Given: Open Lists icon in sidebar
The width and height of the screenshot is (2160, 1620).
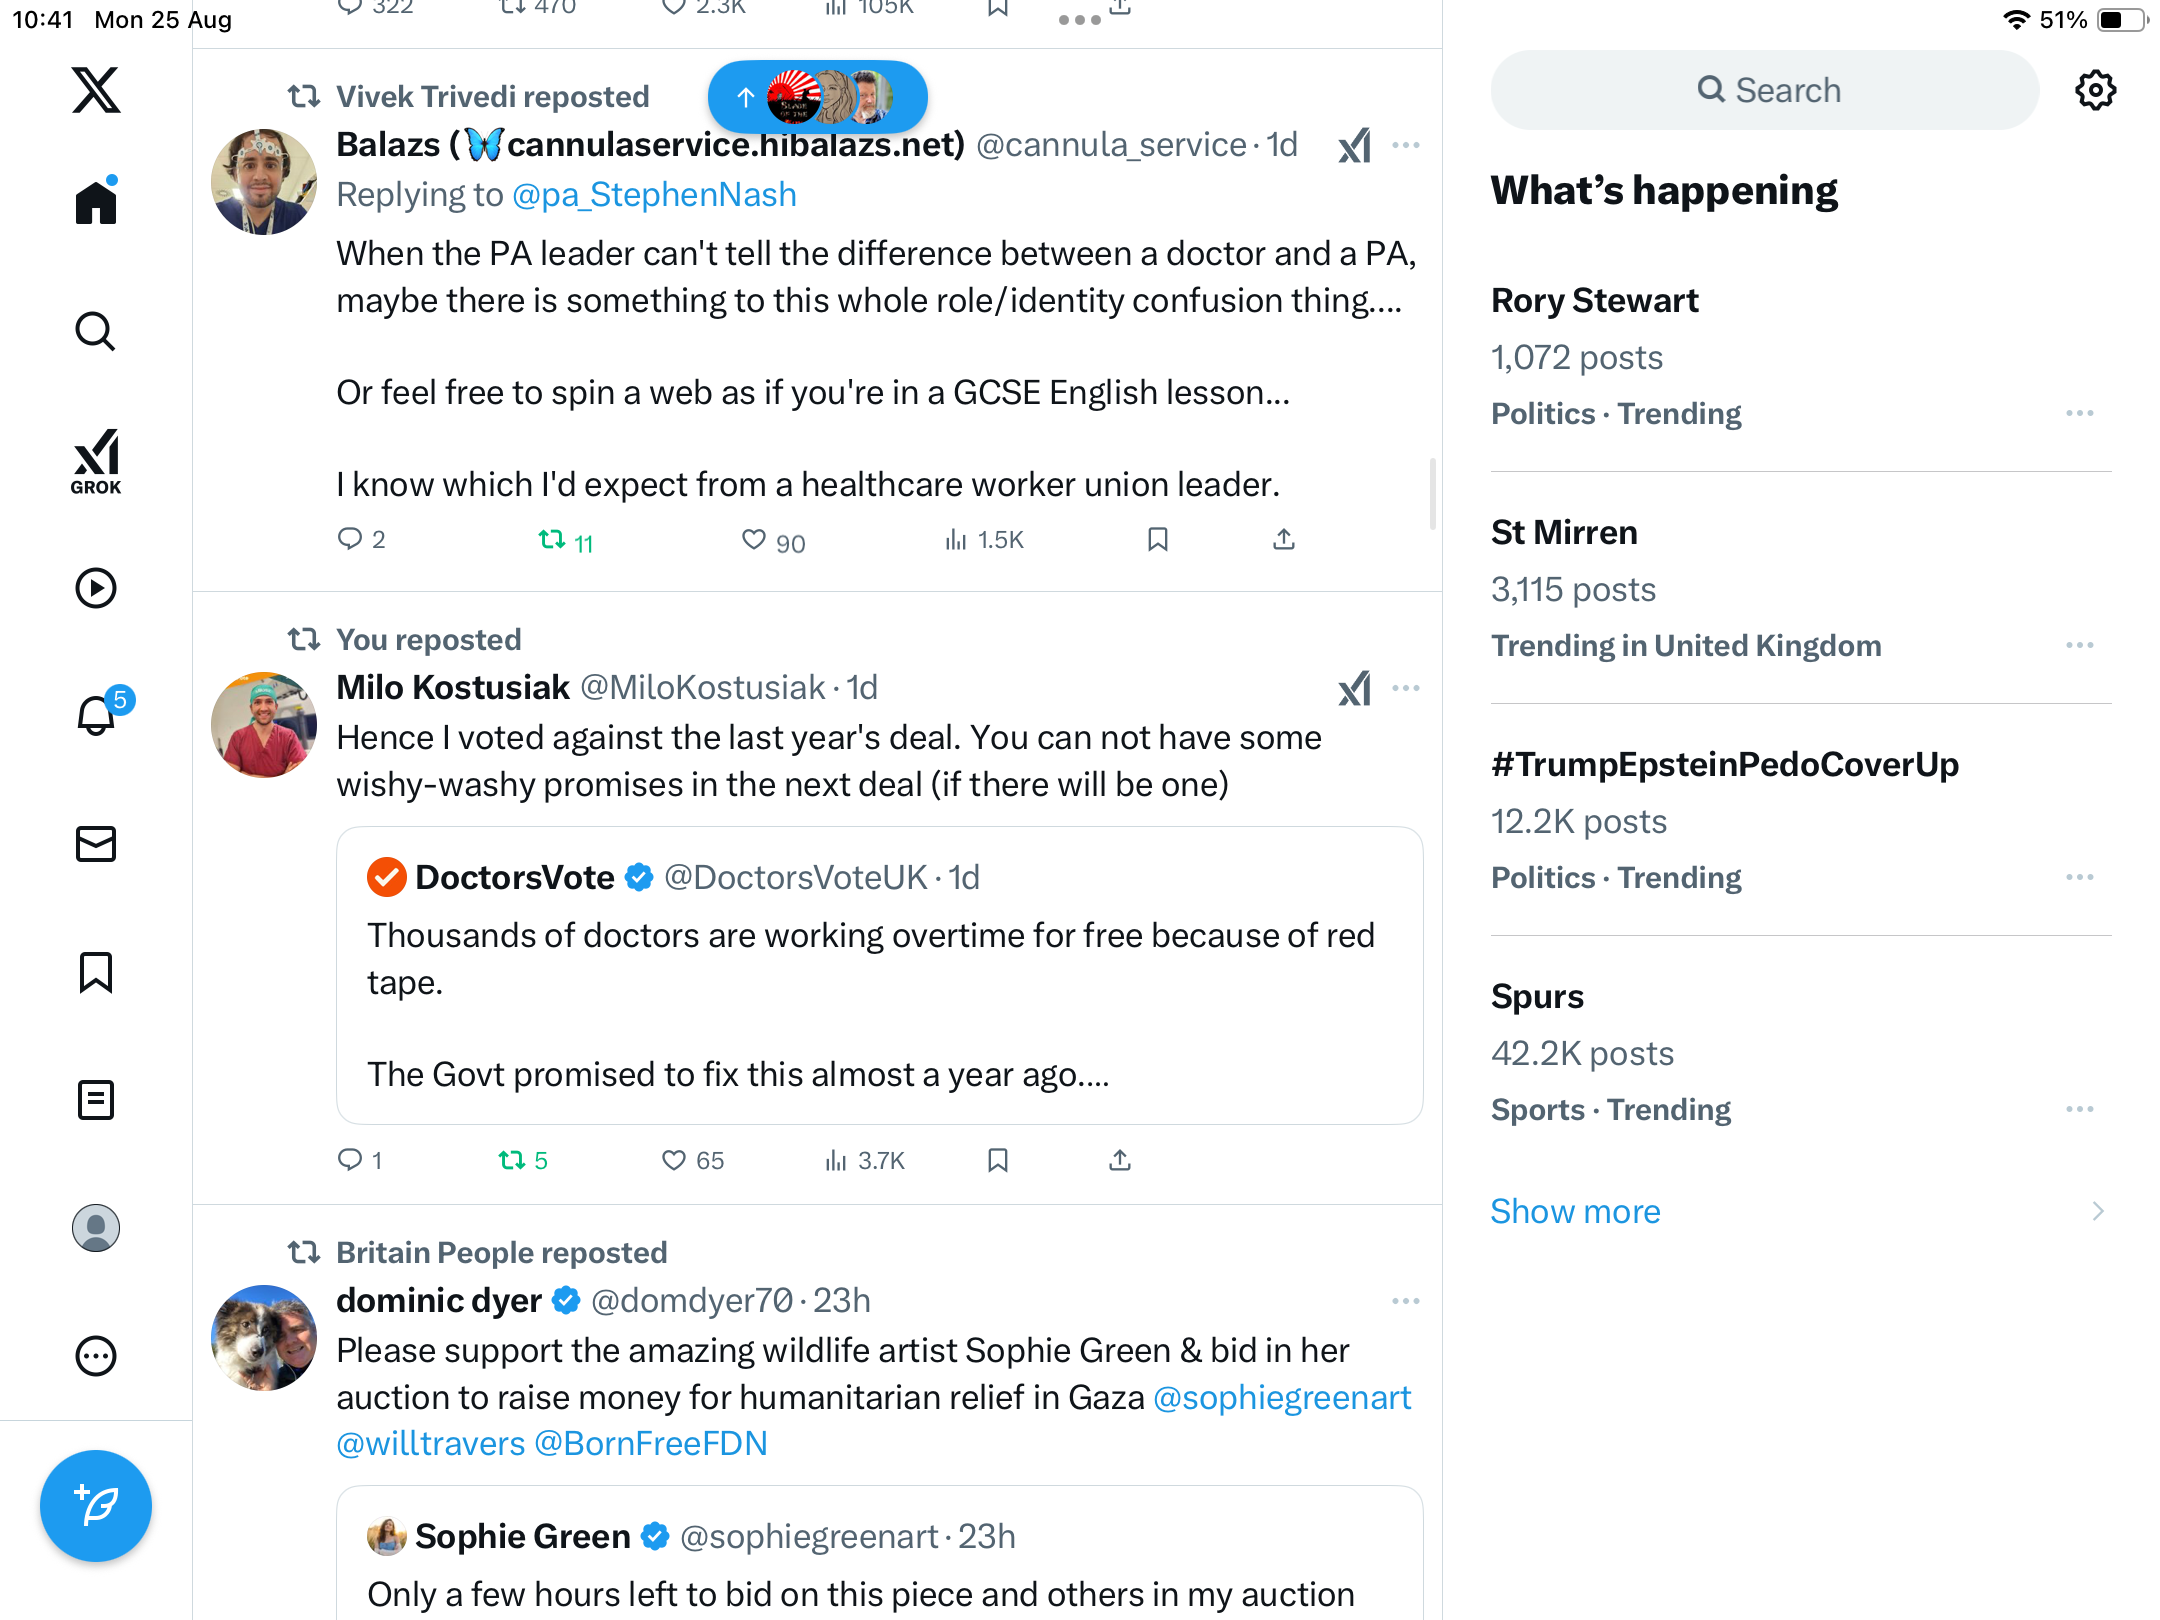Looking at the screenshot, I should coord(96,1100).
